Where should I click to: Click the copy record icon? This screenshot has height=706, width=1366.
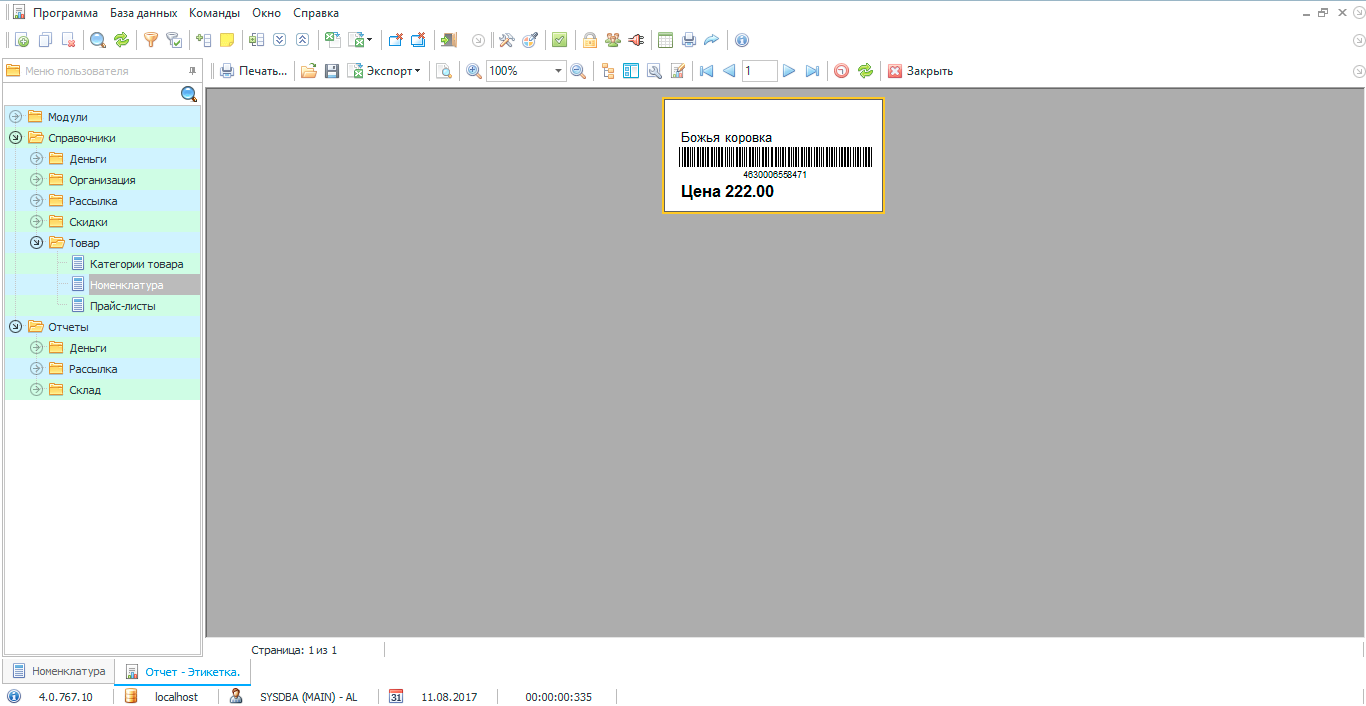pos(45,40)
